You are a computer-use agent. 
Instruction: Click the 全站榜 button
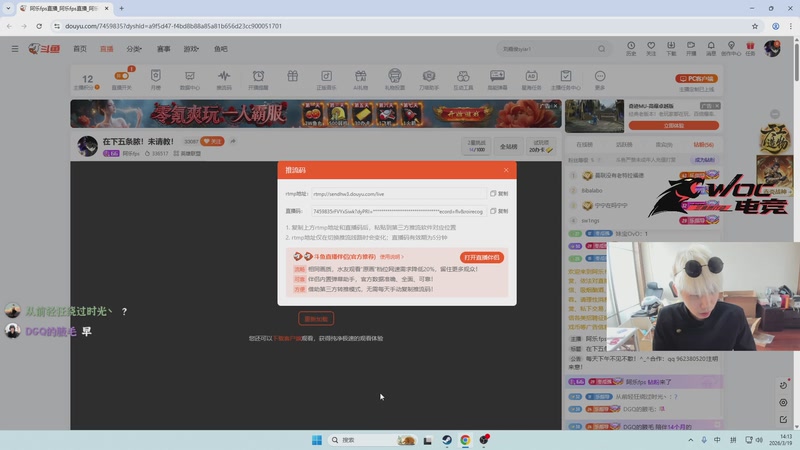pos(508,146)
